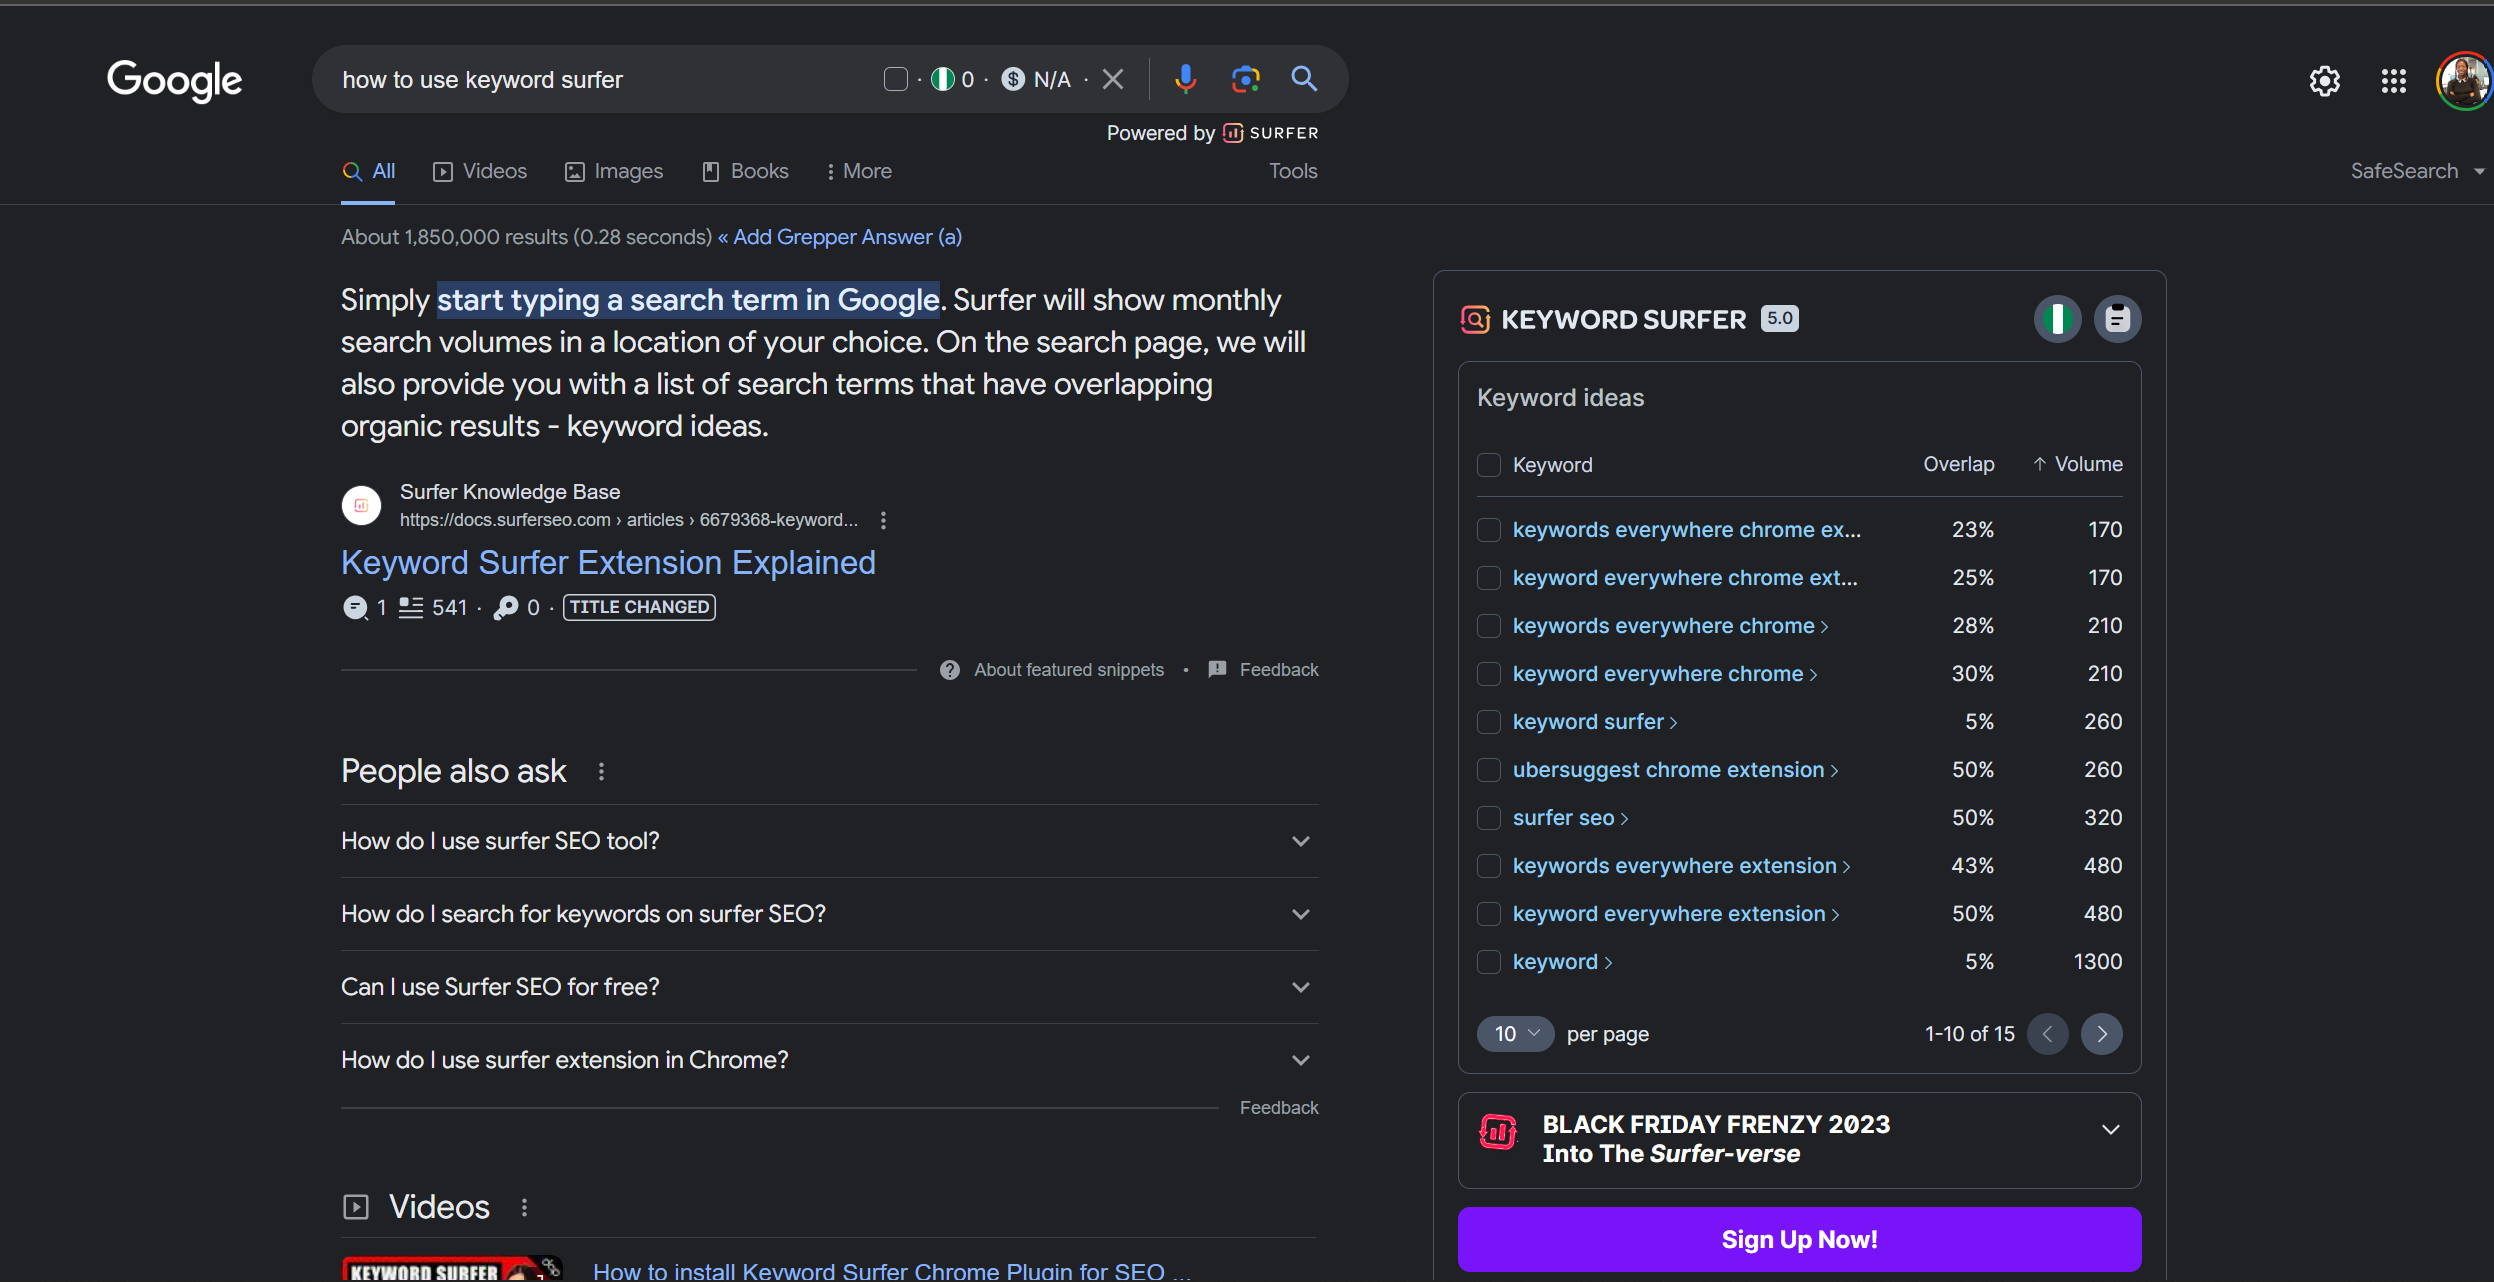The image size is (2494, 1282).
Task: Clear the search box with X
Action: pyautogui.click(x=1113, y=79)
